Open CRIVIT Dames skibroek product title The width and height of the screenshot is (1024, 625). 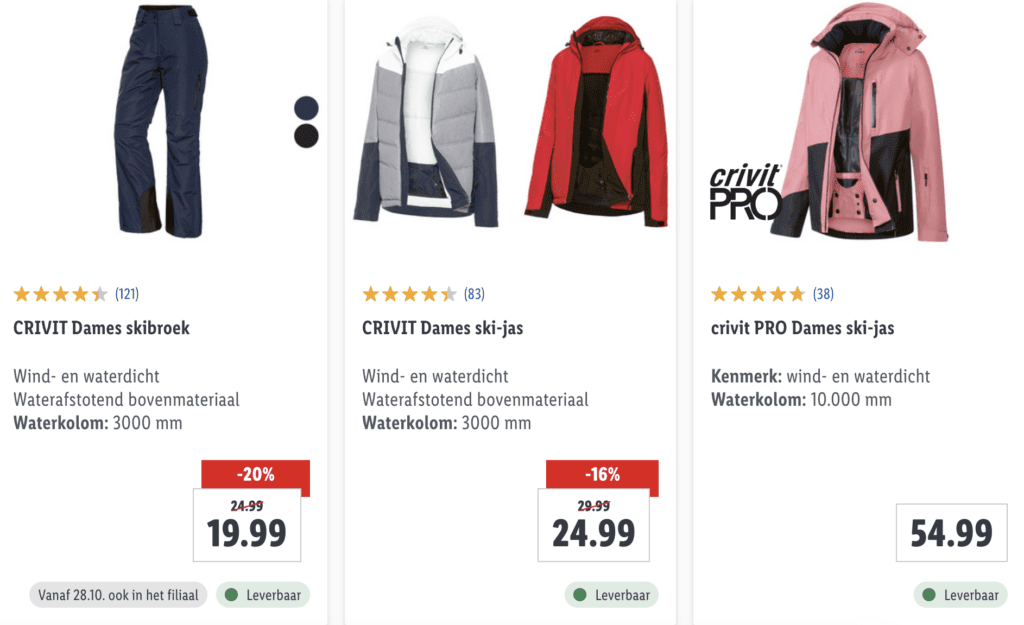101,328
